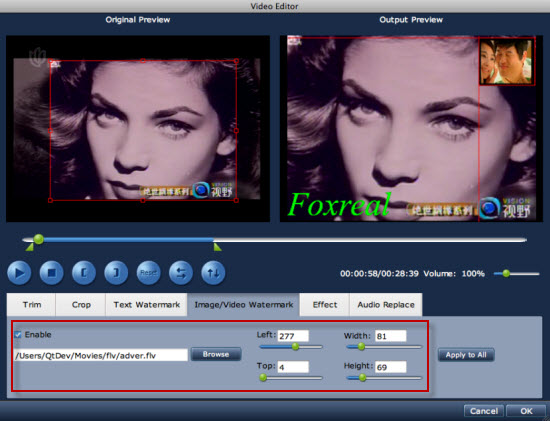The height and width of the screenshot is (421, 550).
Task: Click the top-middle crop handle in Original Preview
Action: click(143, 61)
